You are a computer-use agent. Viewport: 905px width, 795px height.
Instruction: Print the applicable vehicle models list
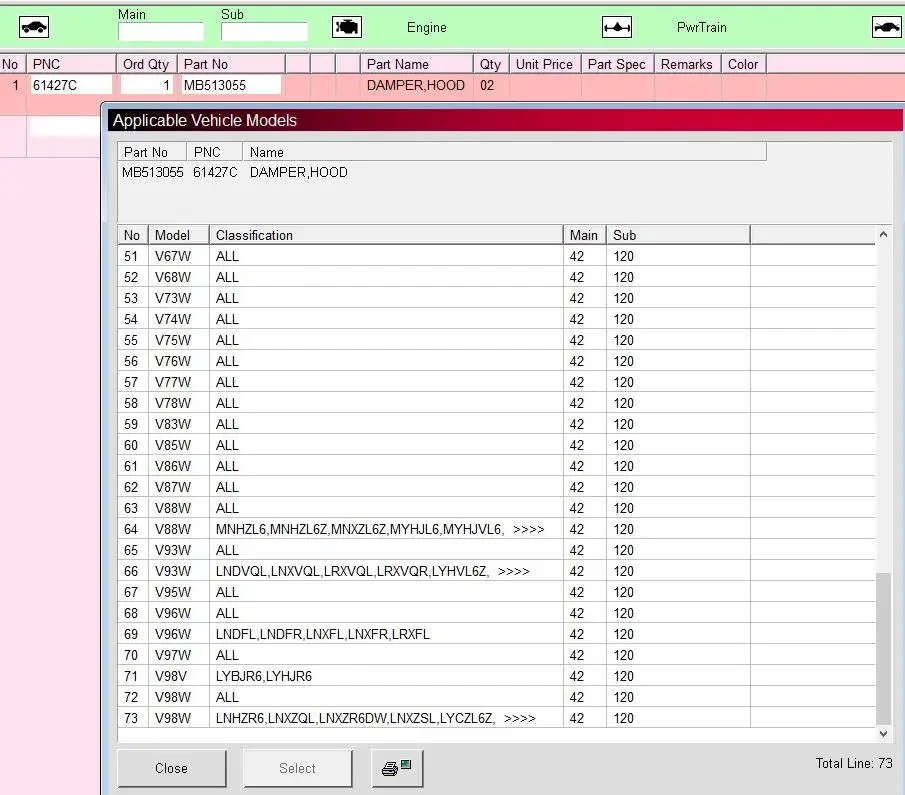coord(397,768)
